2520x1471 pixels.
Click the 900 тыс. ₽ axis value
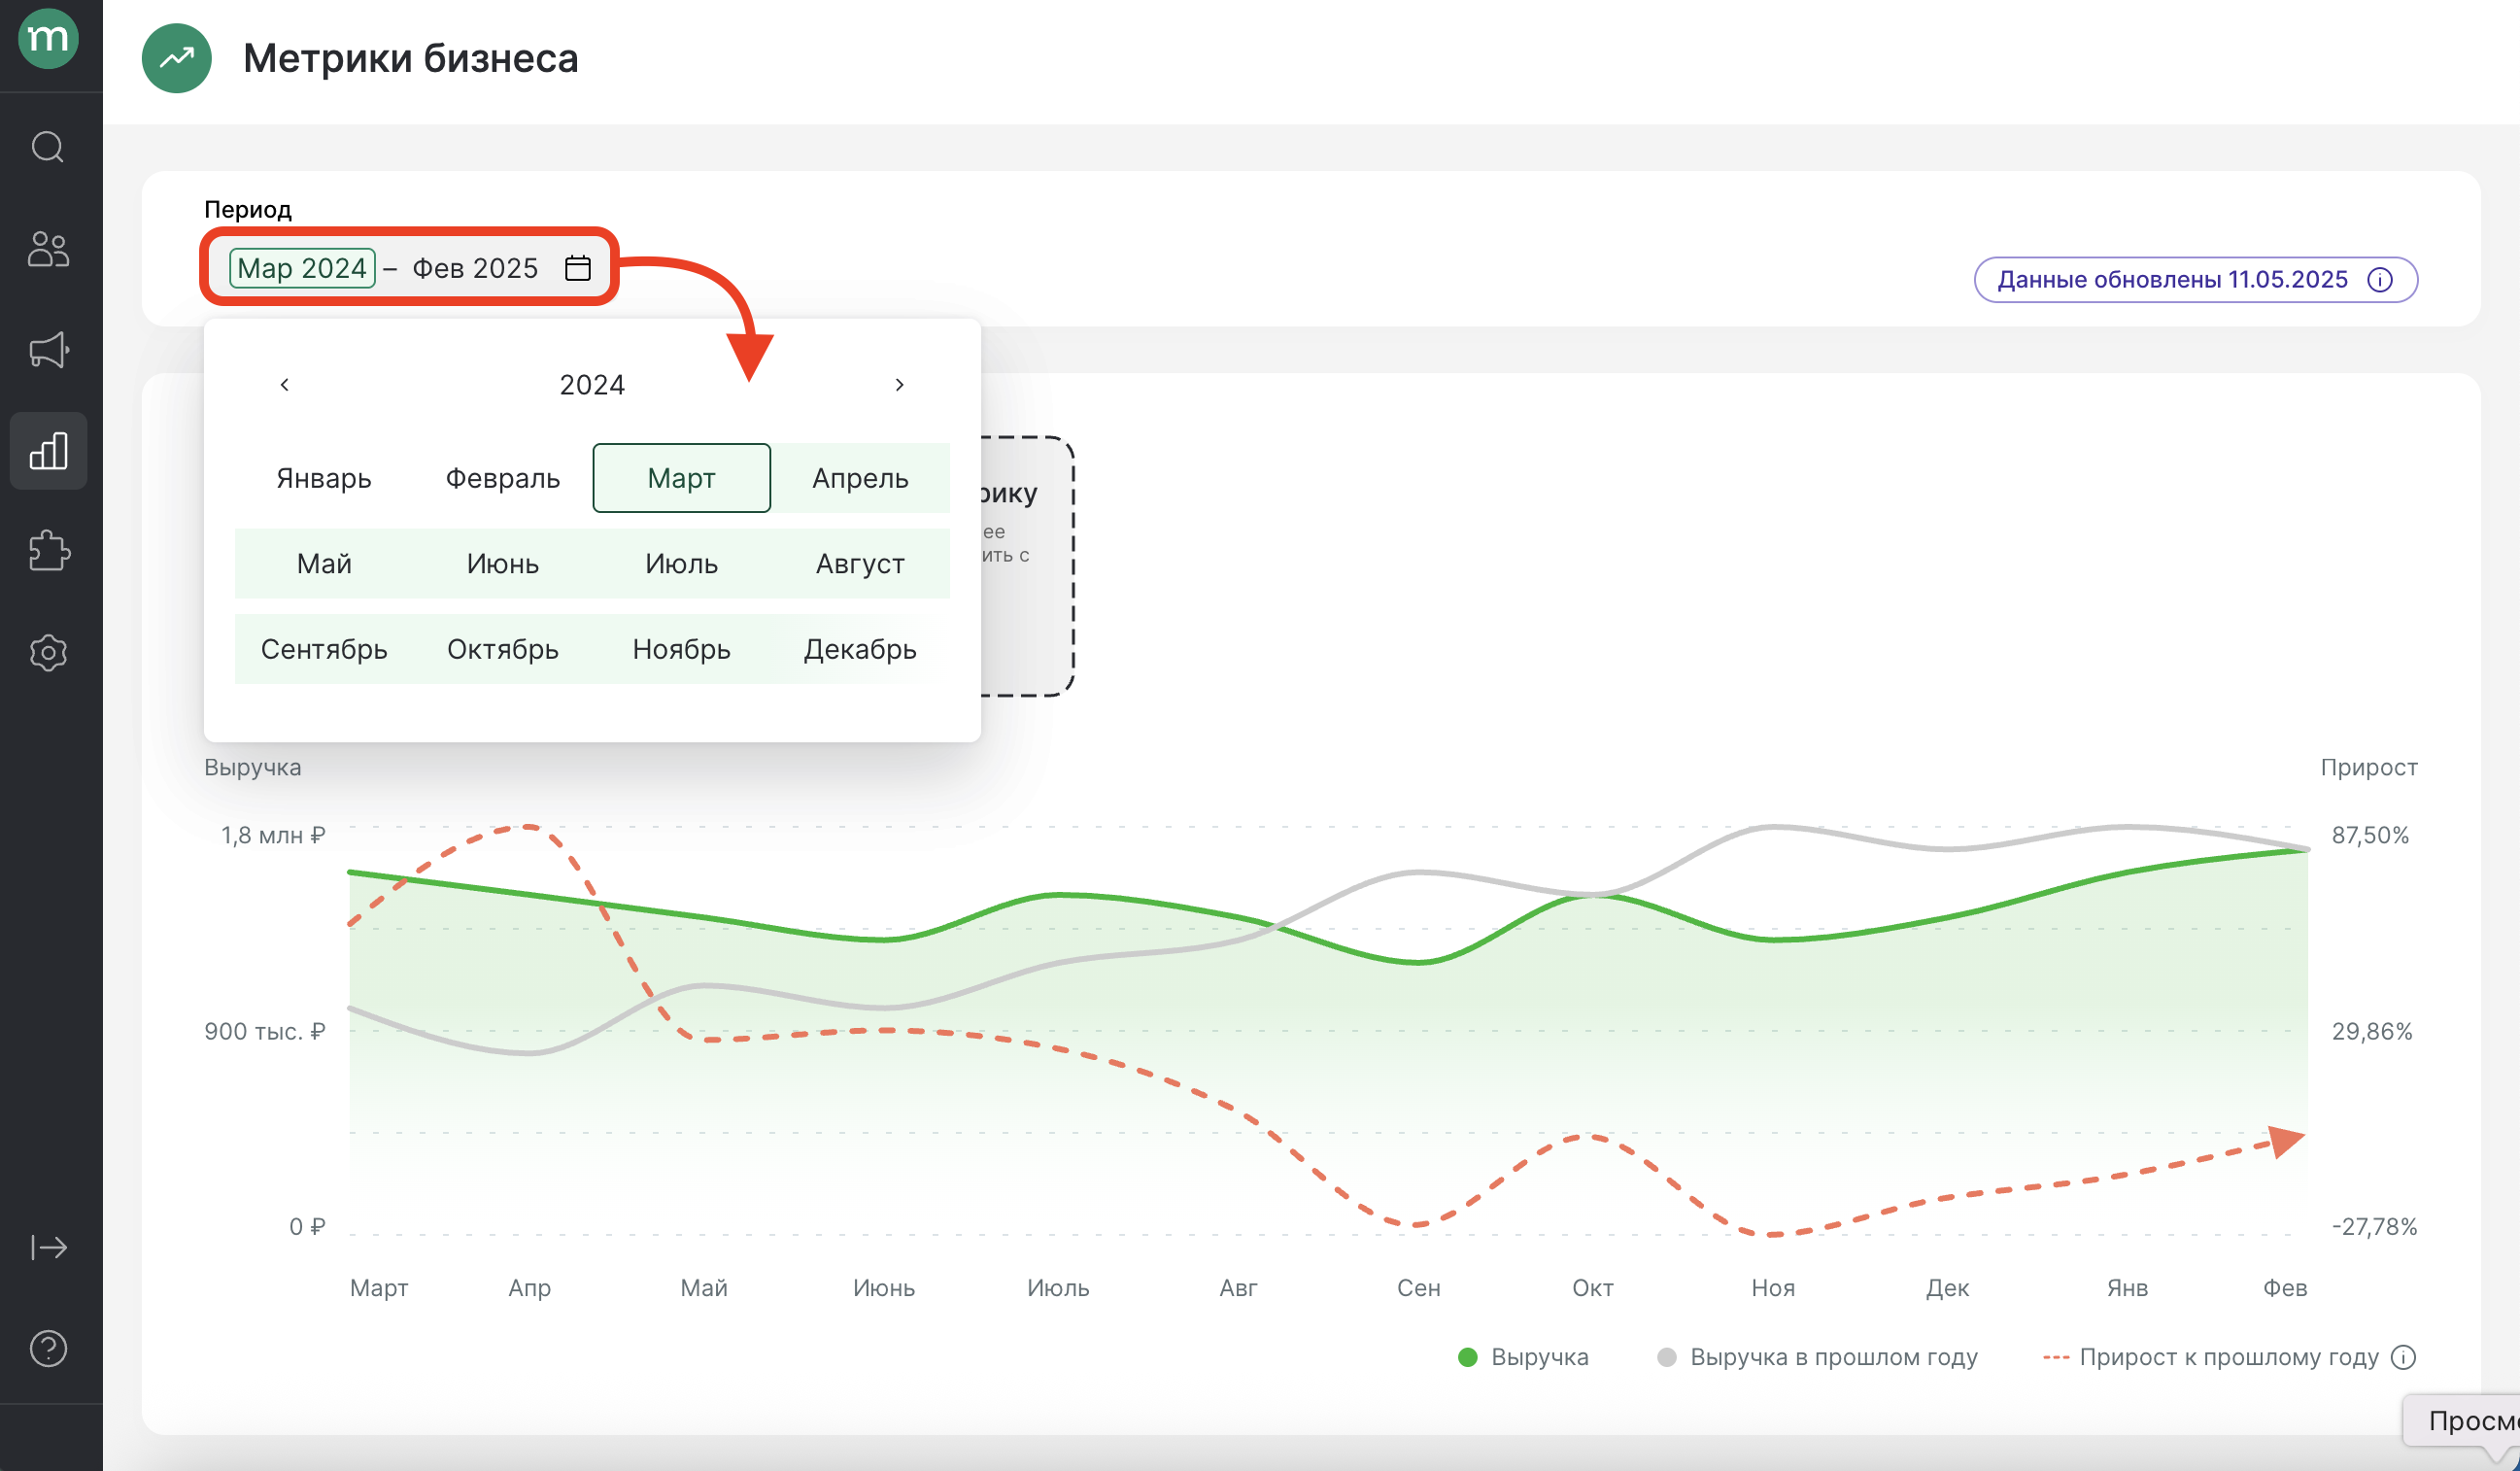pos(265,1031)
